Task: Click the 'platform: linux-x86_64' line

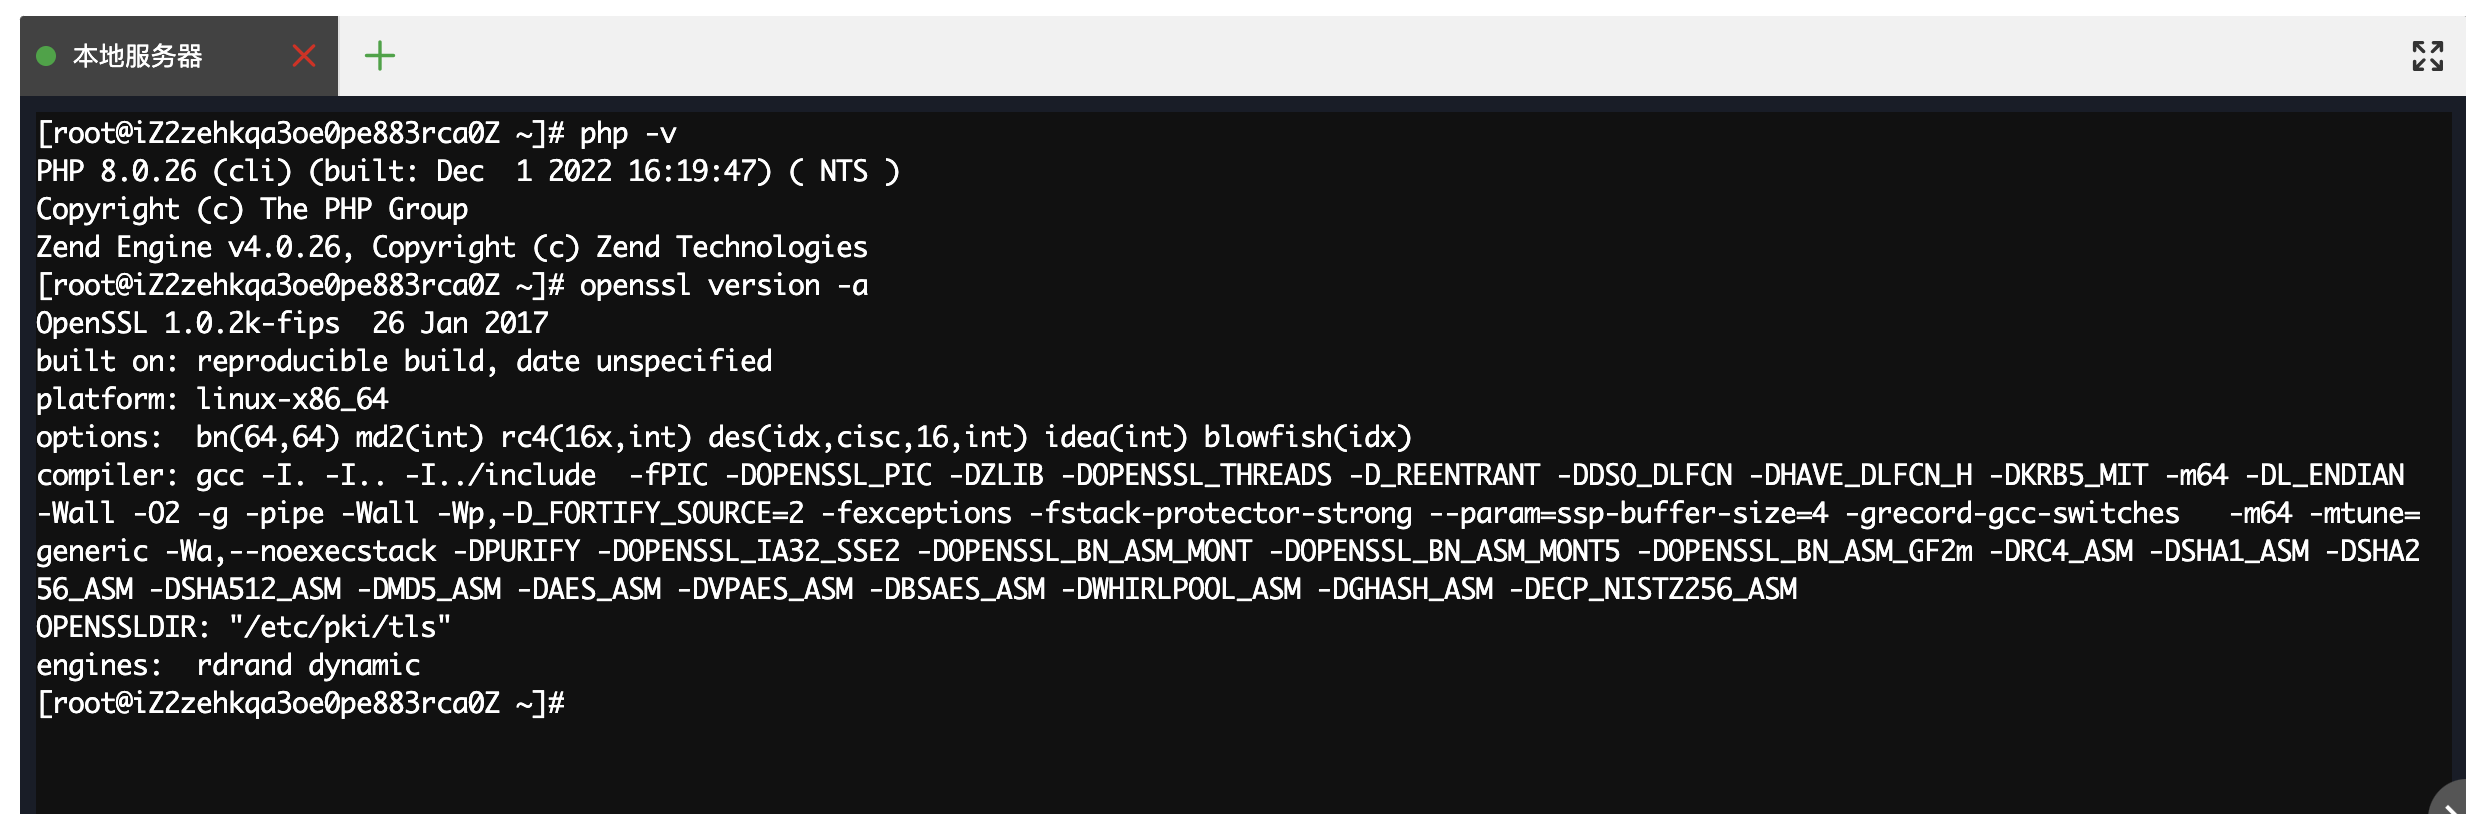Action: (212, 399)
